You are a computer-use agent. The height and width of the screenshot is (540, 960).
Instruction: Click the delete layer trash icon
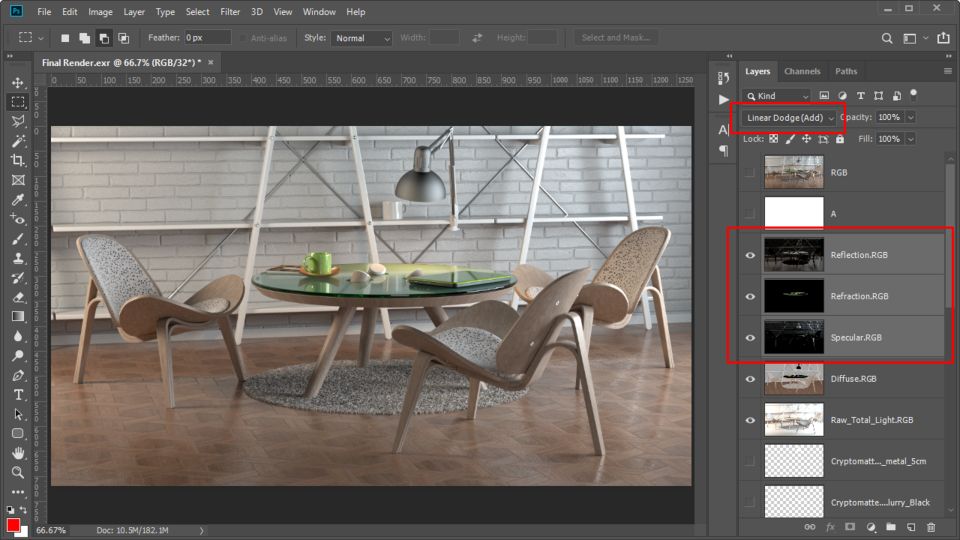coord(931,527)
